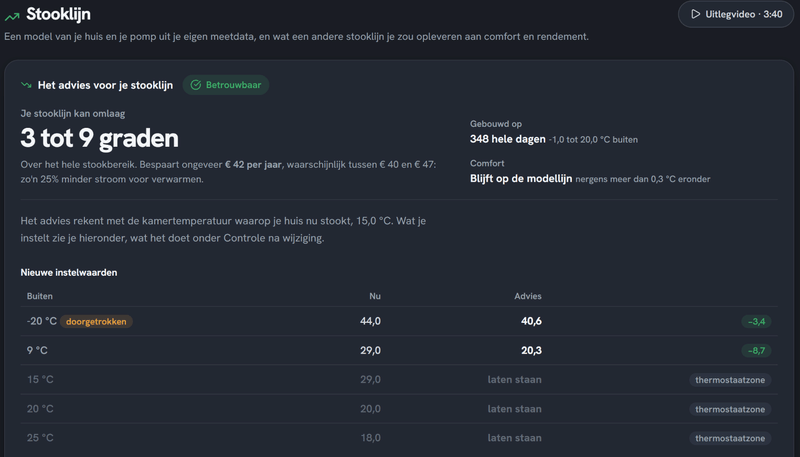800x457 pixels.
Task: Click '-1,0 tot 20,0 °C buiten' range text
Action: click(593, 140)
